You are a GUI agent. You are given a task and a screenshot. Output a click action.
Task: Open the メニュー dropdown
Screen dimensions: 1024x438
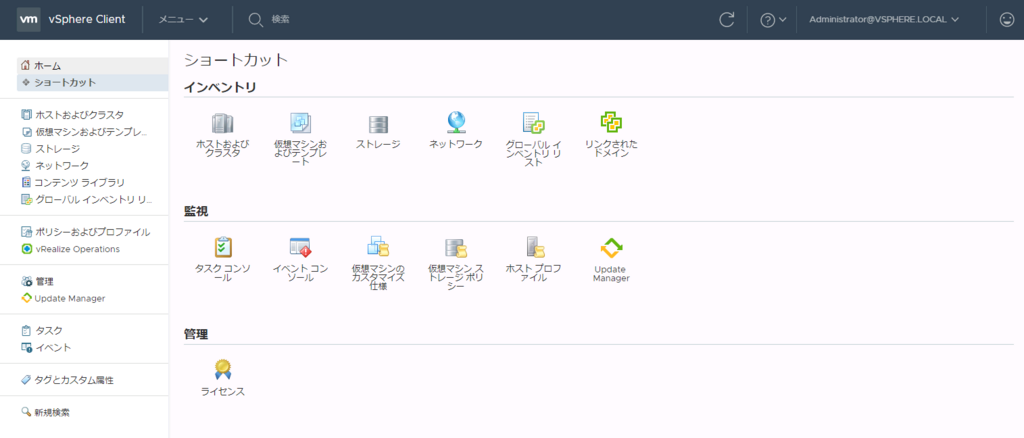[x=183, y=20]
